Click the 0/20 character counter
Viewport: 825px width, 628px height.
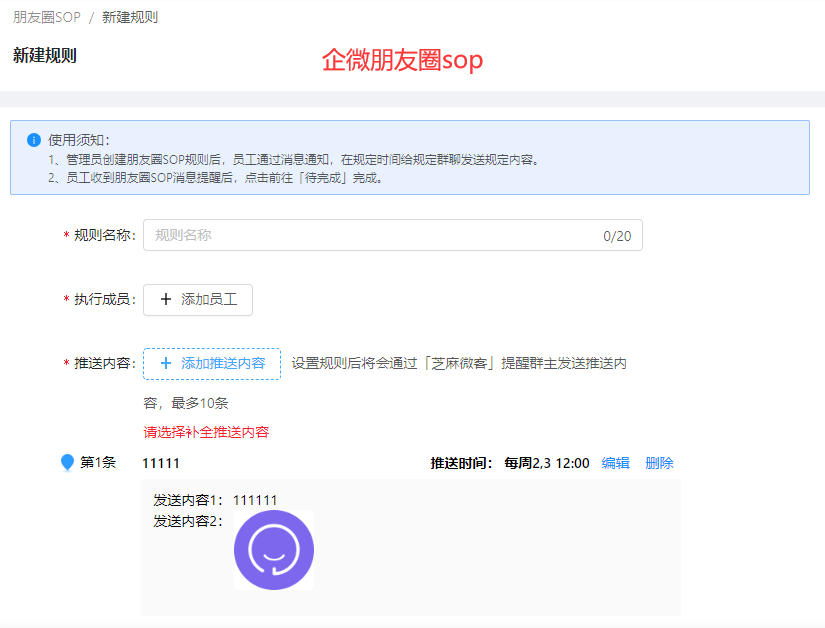pyautogui.click(x=620, y=234)
